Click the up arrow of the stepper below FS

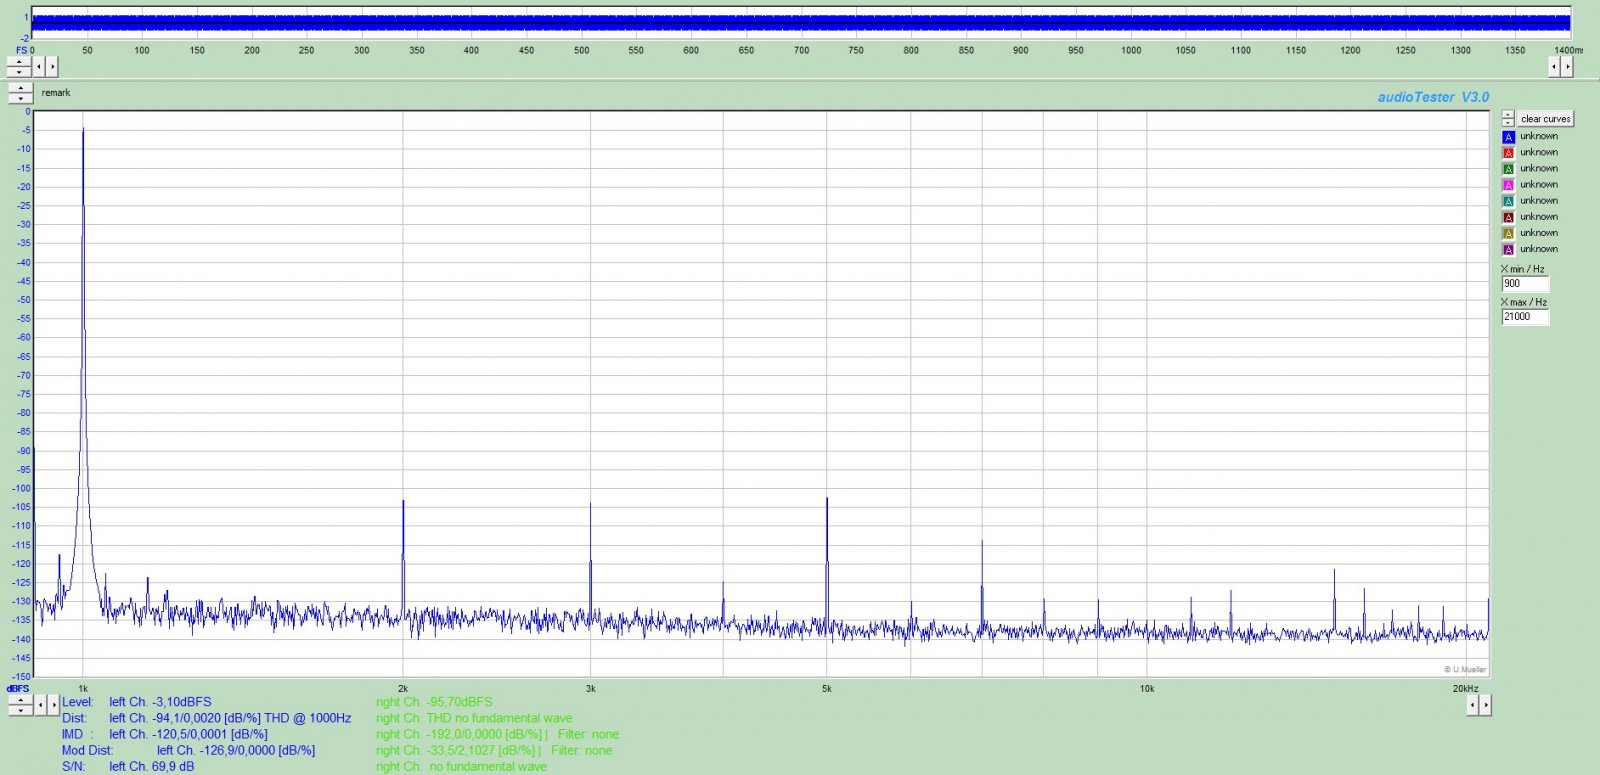(19, 62)
